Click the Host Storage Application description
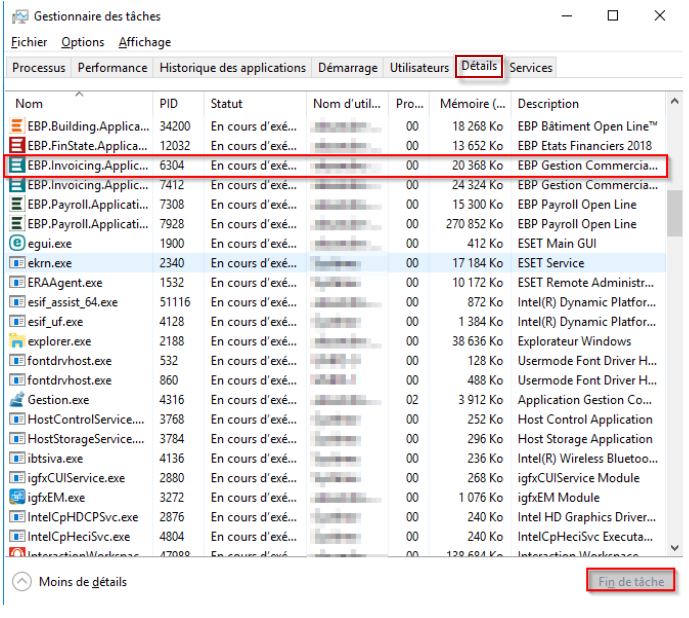Image resolution: width=689 pixels, height=618 pixels. (x=585, y=439)
